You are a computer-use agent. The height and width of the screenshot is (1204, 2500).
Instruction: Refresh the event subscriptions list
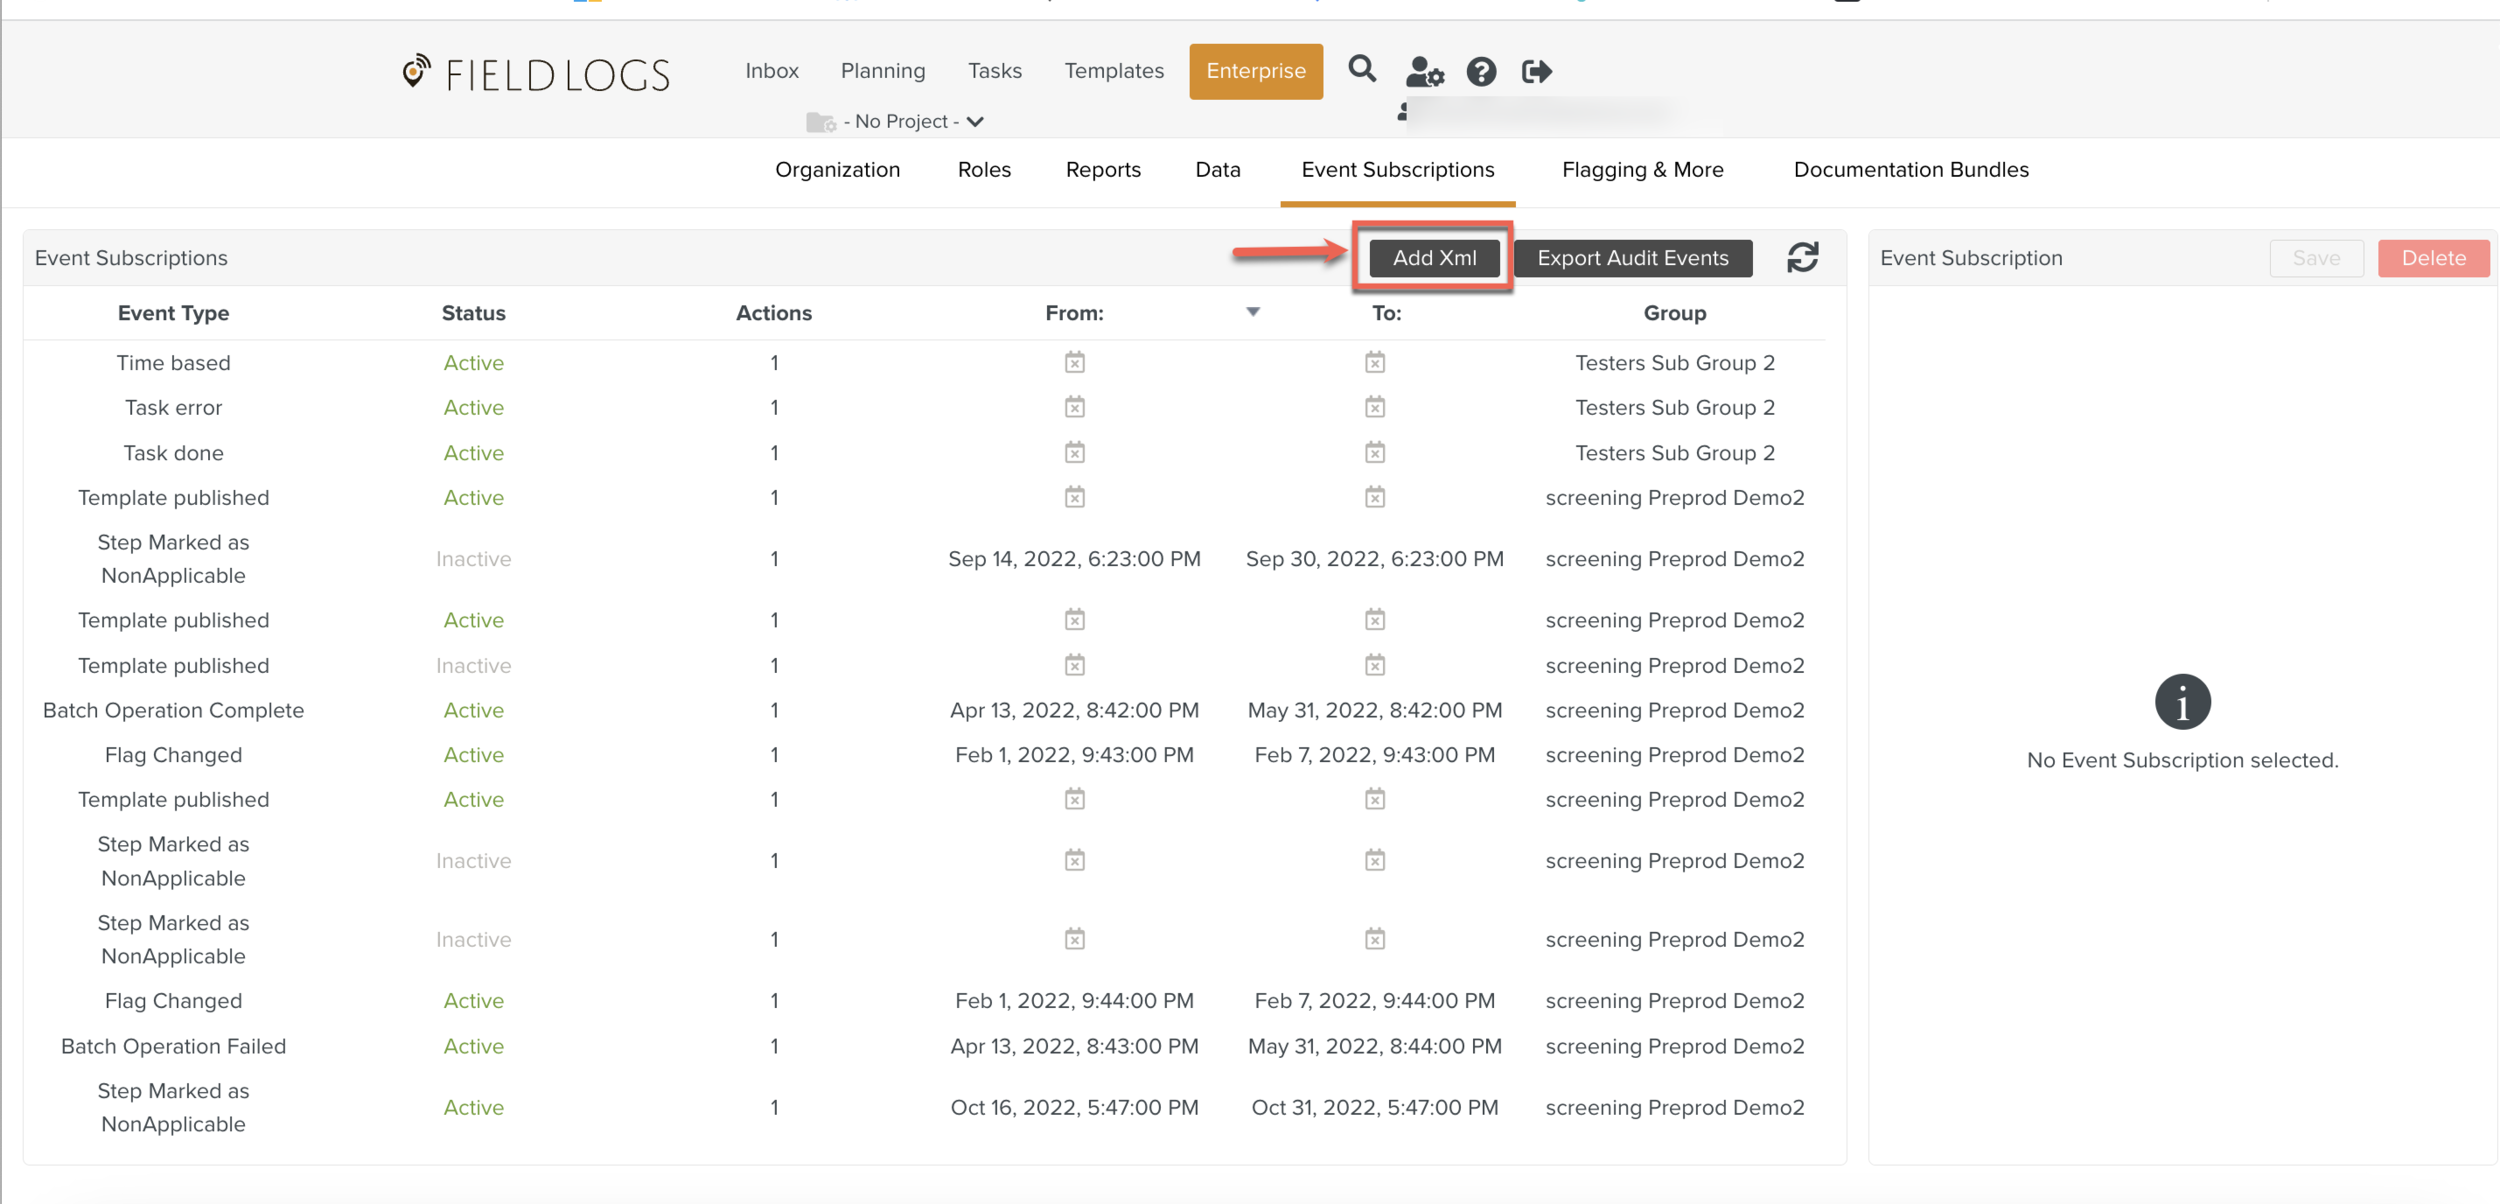click(1802, 258)
